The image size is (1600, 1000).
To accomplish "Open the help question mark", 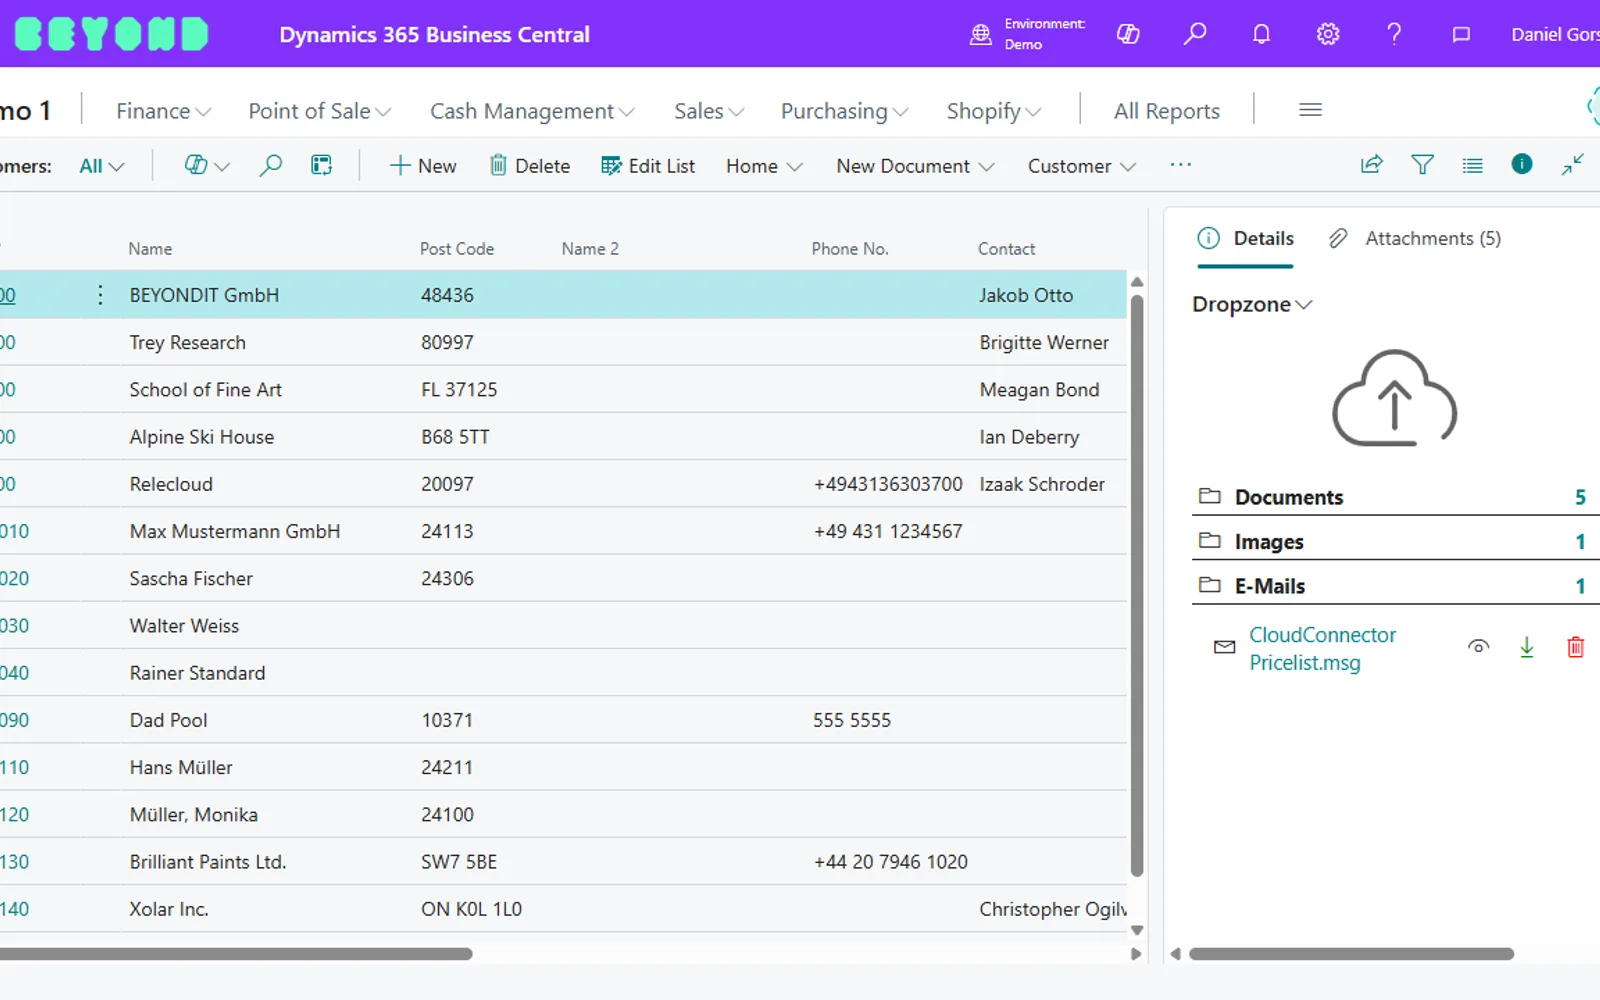I will click(x=1394, y=34).
